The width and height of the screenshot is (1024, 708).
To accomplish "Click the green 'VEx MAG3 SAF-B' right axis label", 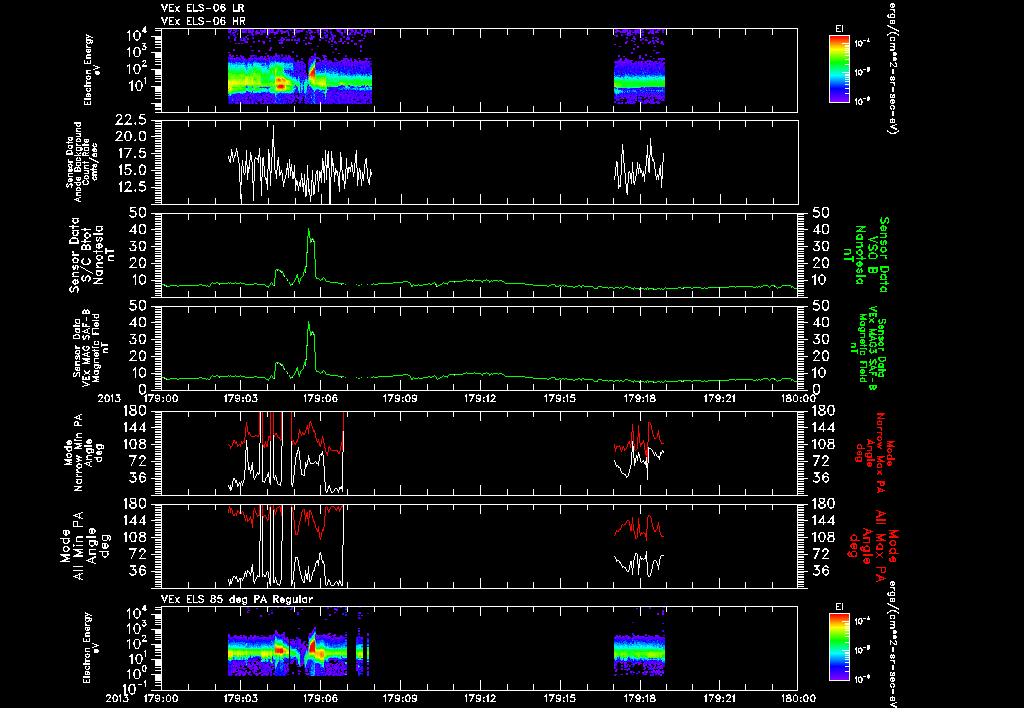I will tap(868, 349).
